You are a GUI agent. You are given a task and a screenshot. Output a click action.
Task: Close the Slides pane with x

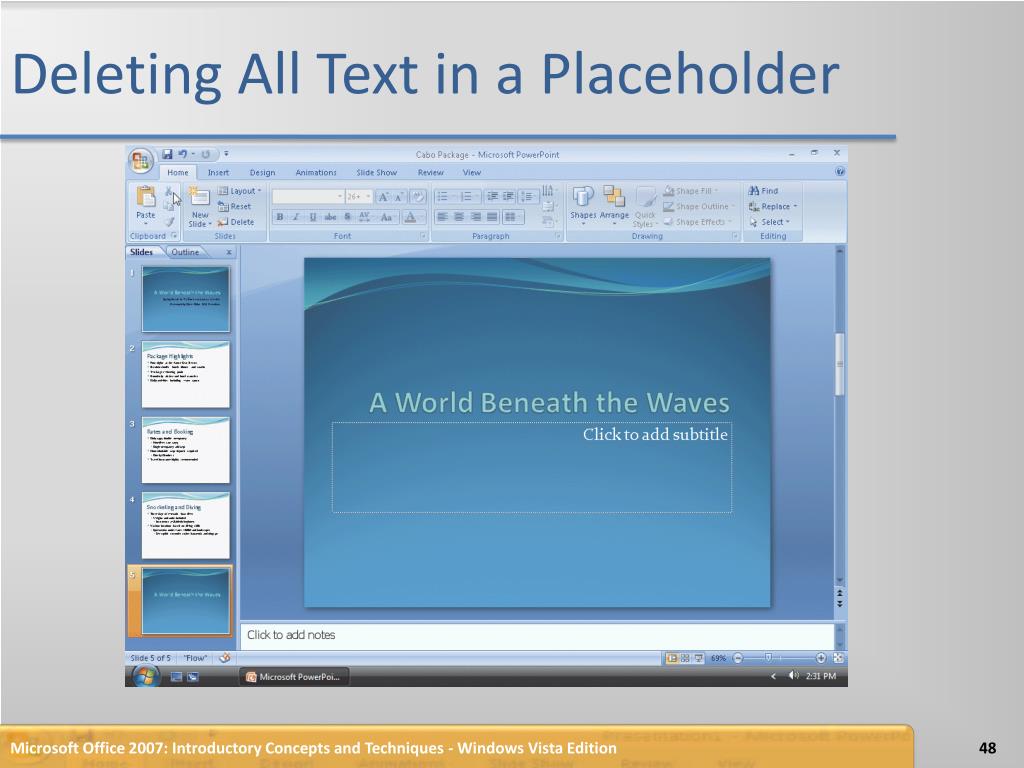coord(229,252)
